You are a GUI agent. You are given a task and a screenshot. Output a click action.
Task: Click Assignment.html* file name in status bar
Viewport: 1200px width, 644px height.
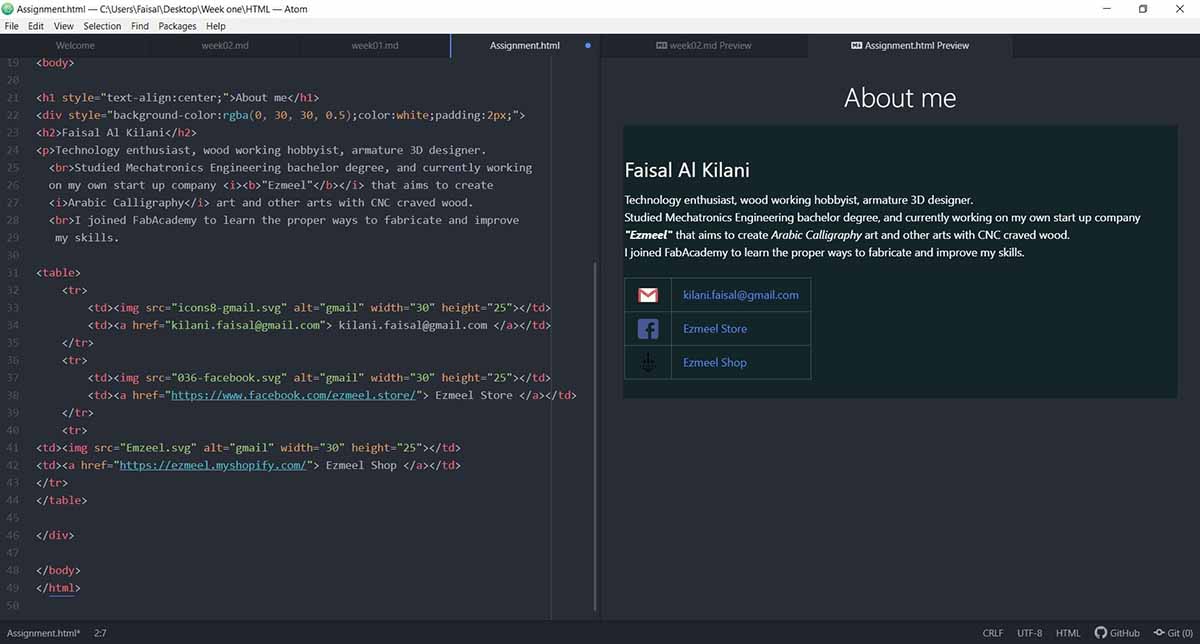pos(43,633)
